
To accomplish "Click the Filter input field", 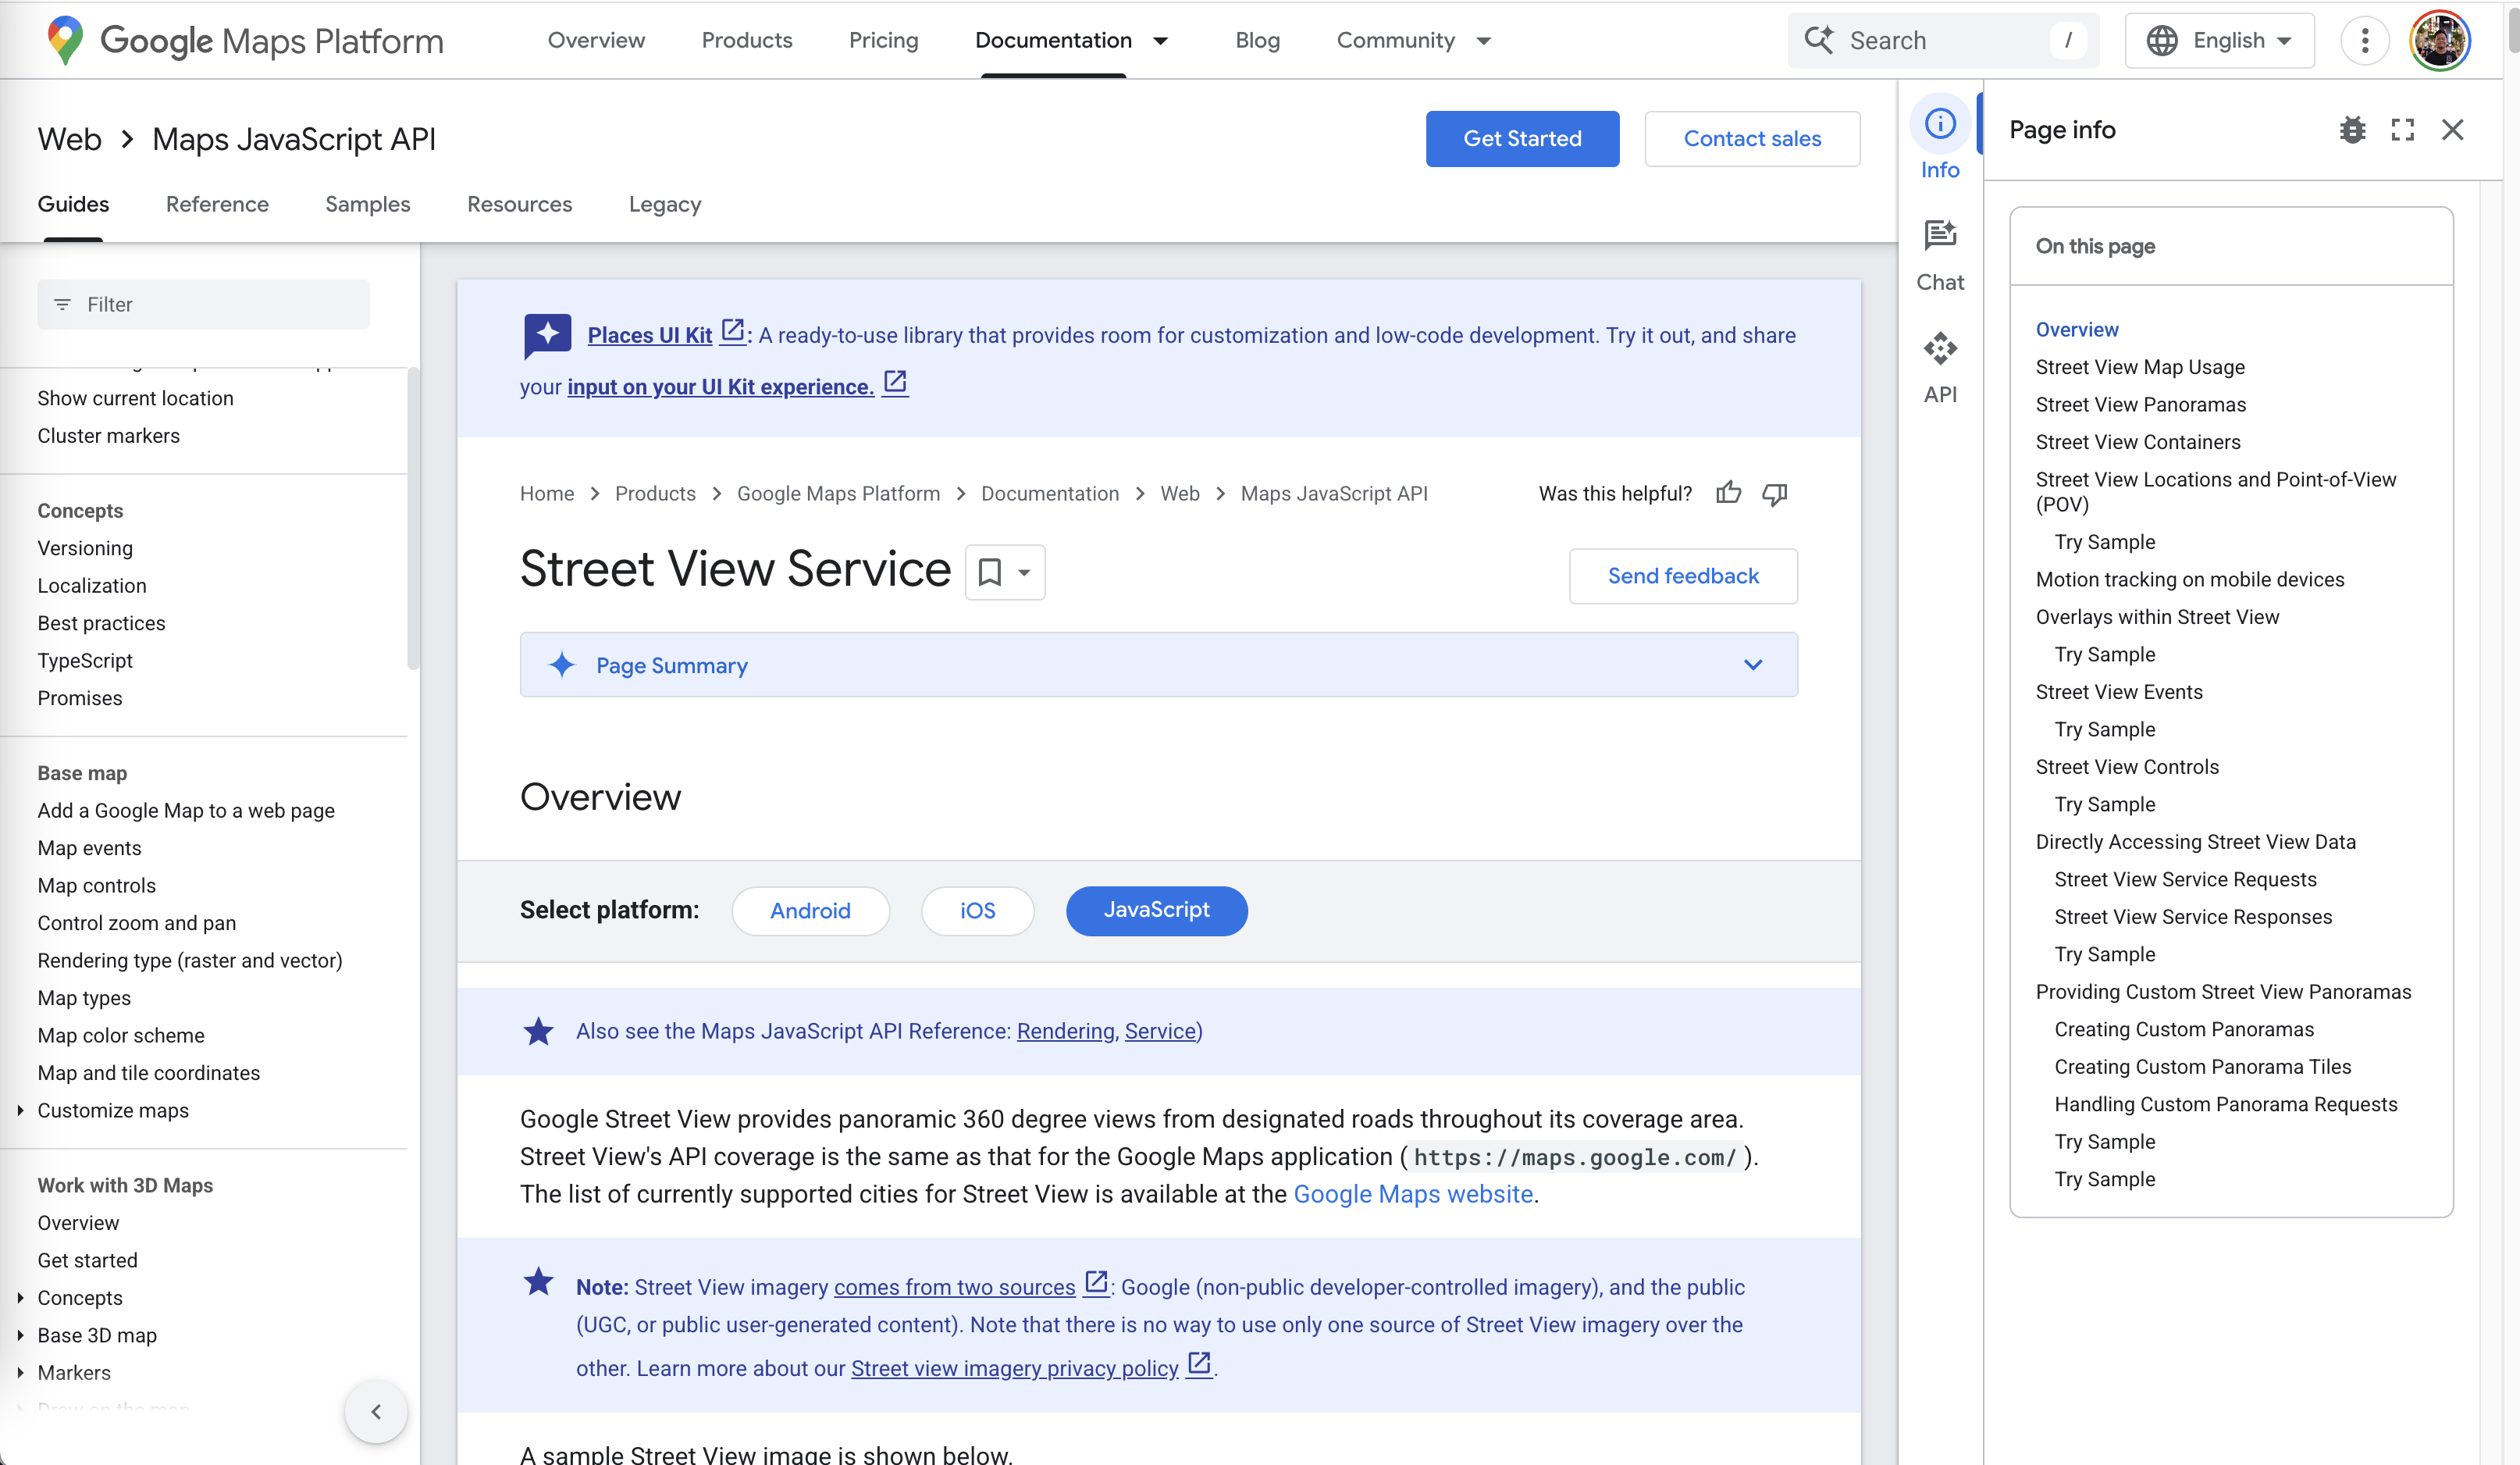I will pos(203,304).
